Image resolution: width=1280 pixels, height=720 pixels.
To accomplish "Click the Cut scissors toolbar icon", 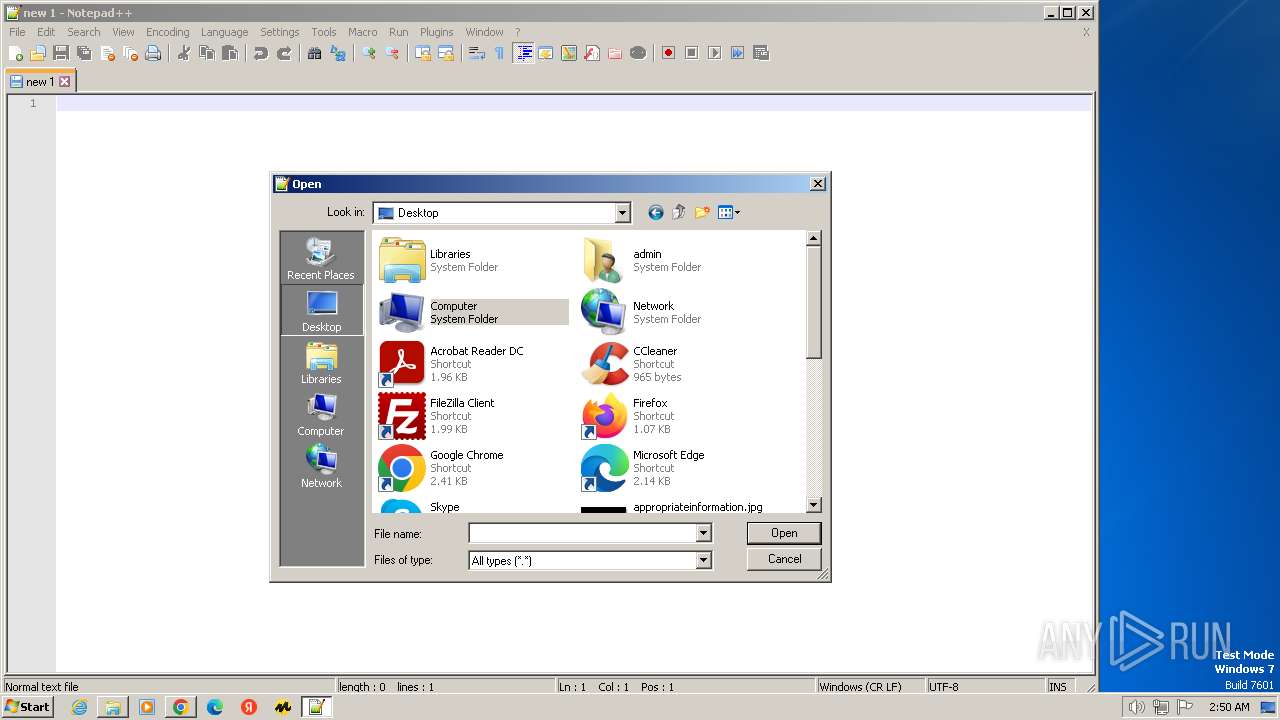I will click(x=184, y=53).
